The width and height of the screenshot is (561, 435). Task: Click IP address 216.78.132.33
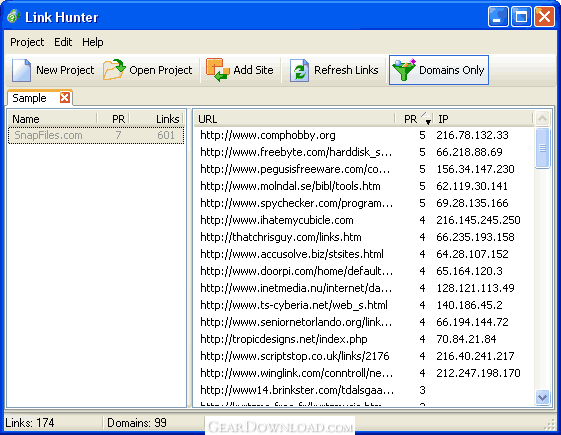[472, 135]
